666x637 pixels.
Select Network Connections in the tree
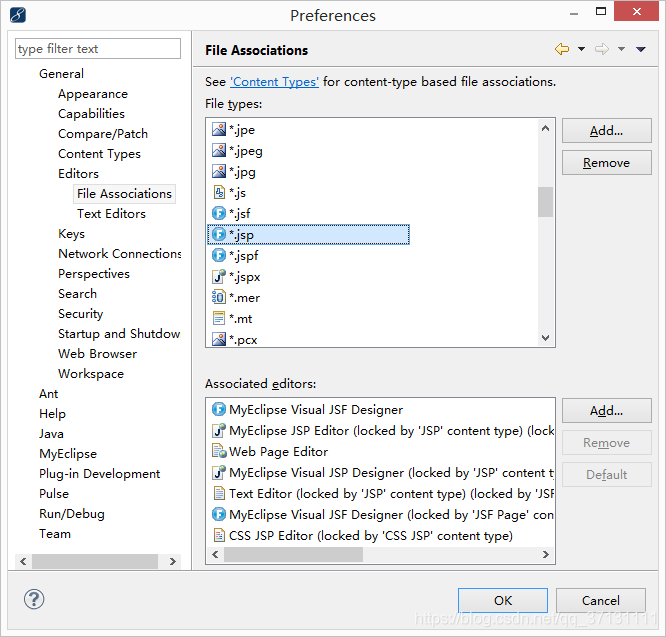coord(120,254)
